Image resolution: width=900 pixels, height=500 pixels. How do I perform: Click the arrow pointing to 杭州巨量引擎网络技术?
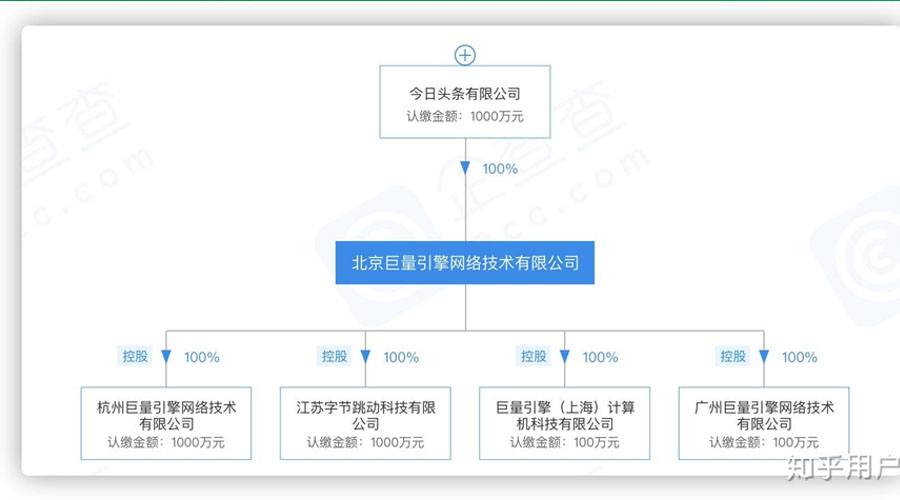coord(166,357)
